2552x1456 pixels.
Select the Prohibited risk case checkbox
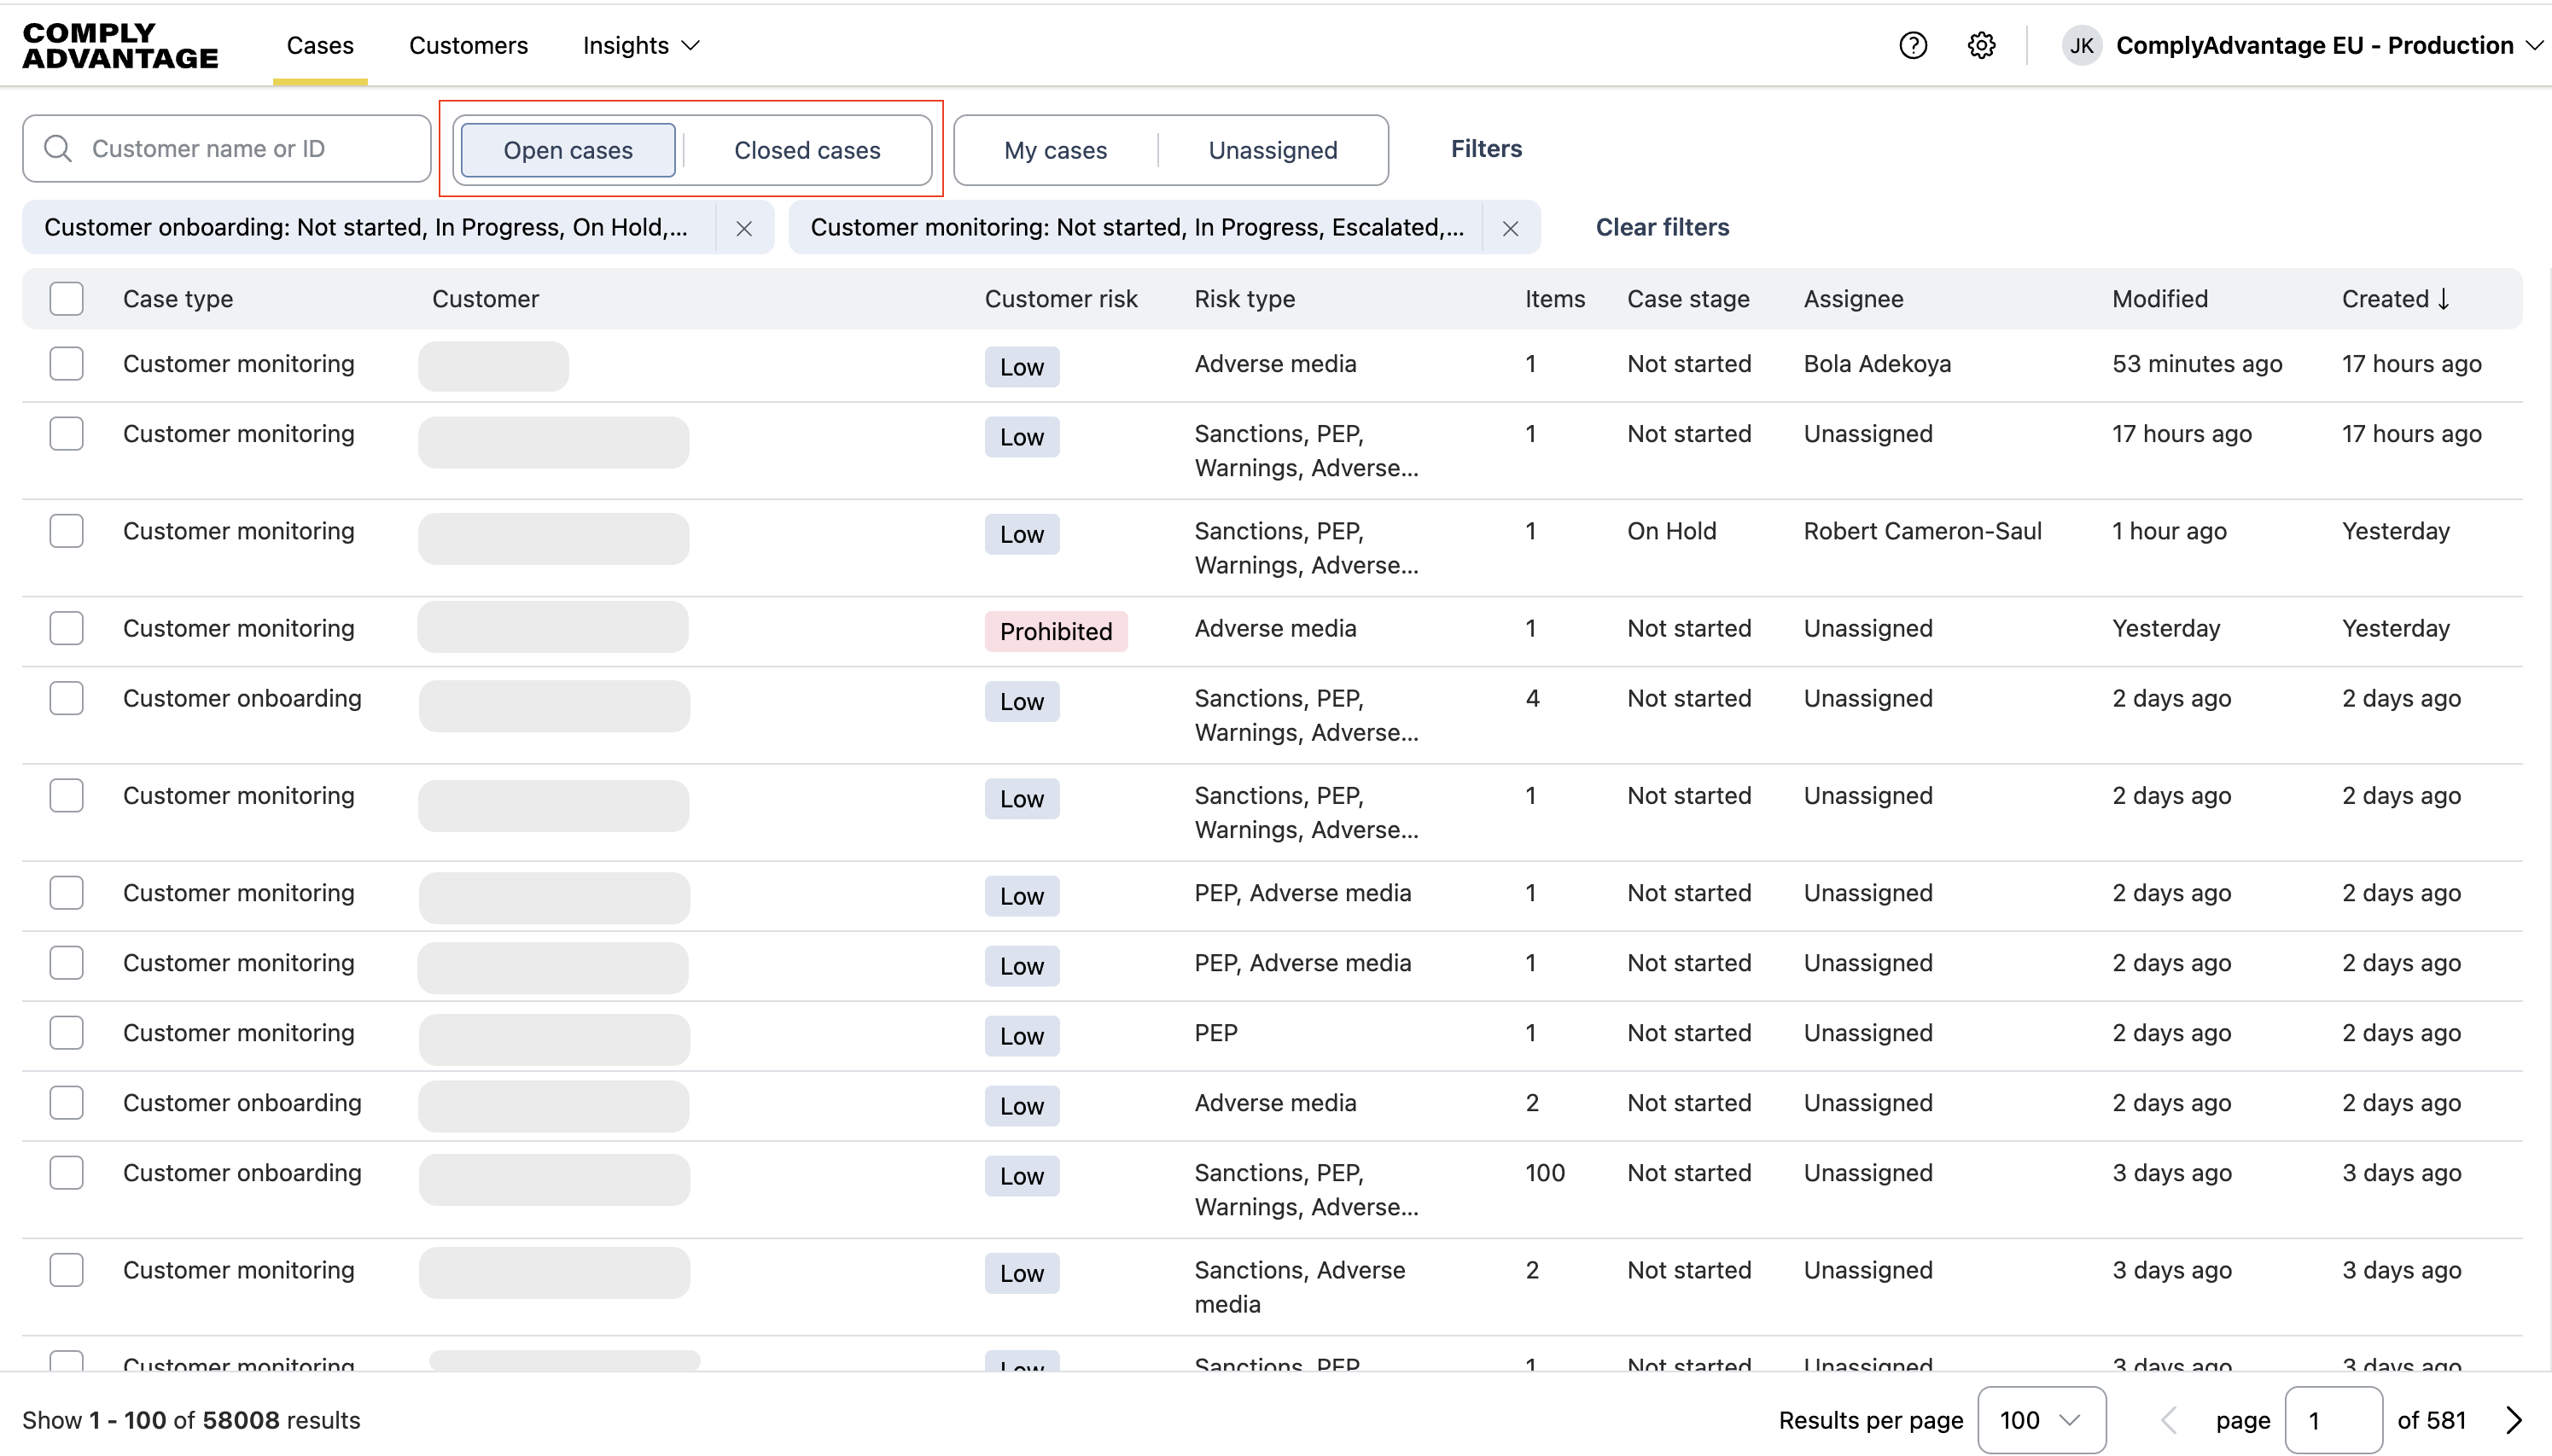(66, 628)
